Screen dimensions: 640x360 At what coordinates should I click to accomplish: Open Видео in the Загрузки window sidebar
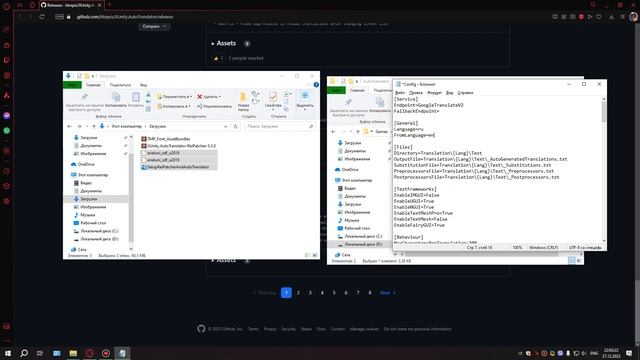coord(82,183)
